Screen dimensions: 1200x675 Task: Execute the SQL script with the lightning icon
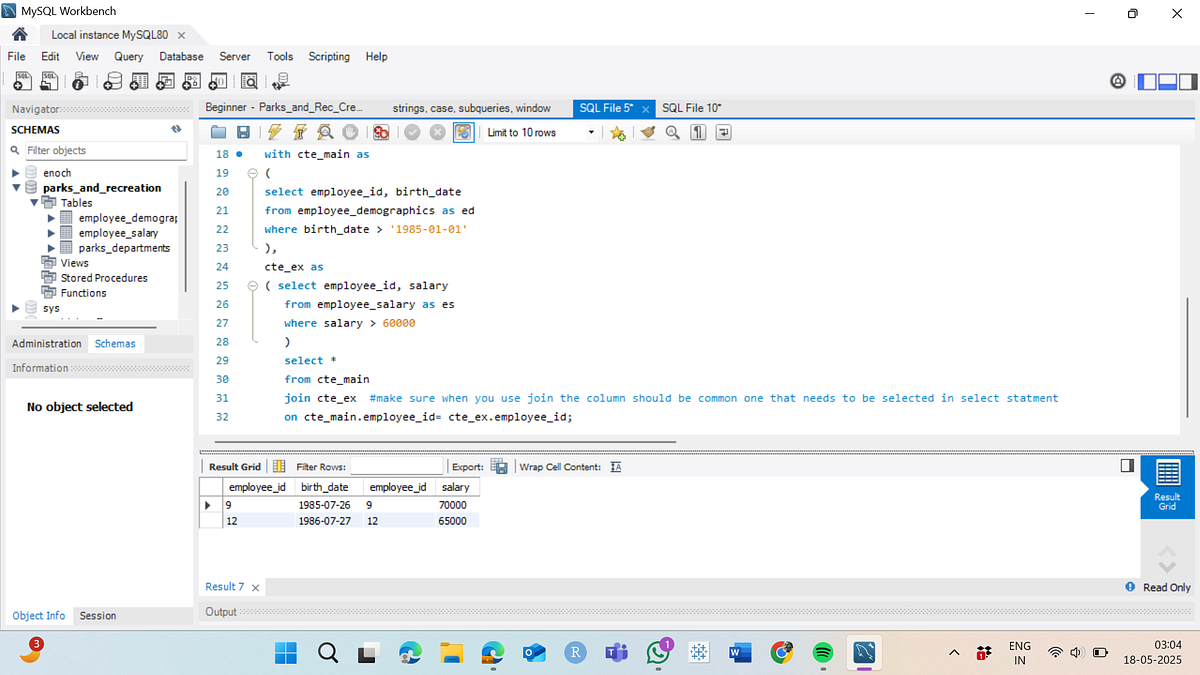(x=276, y=131)
